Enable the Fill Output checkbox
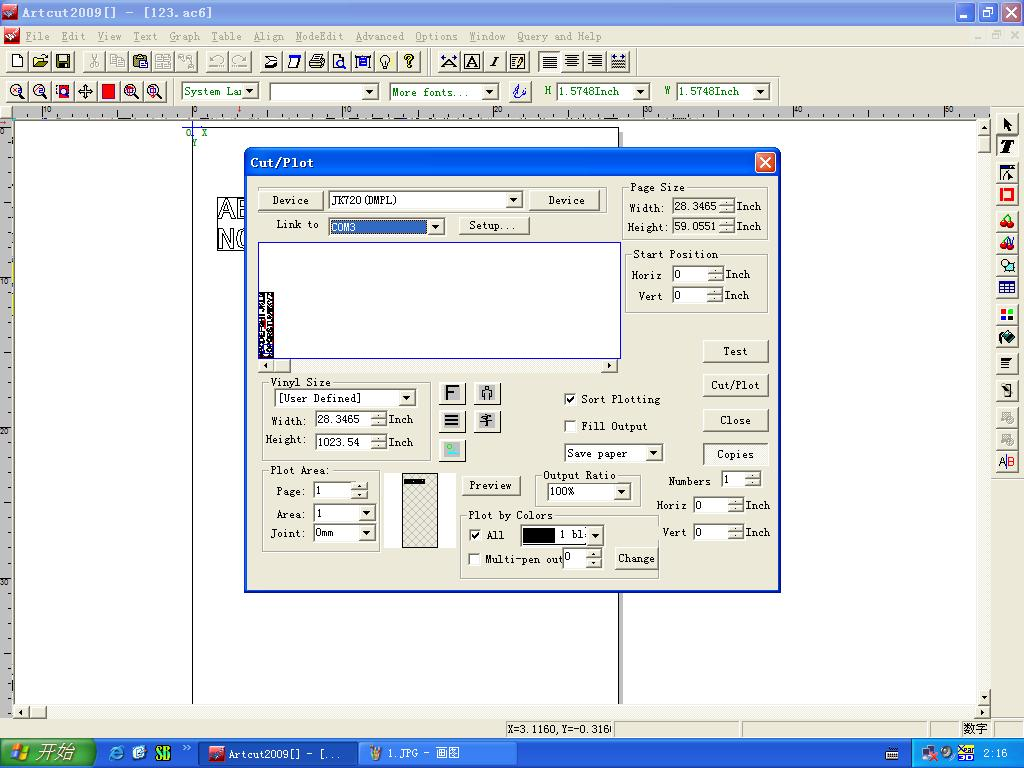1024x768 pixels. 570,426
